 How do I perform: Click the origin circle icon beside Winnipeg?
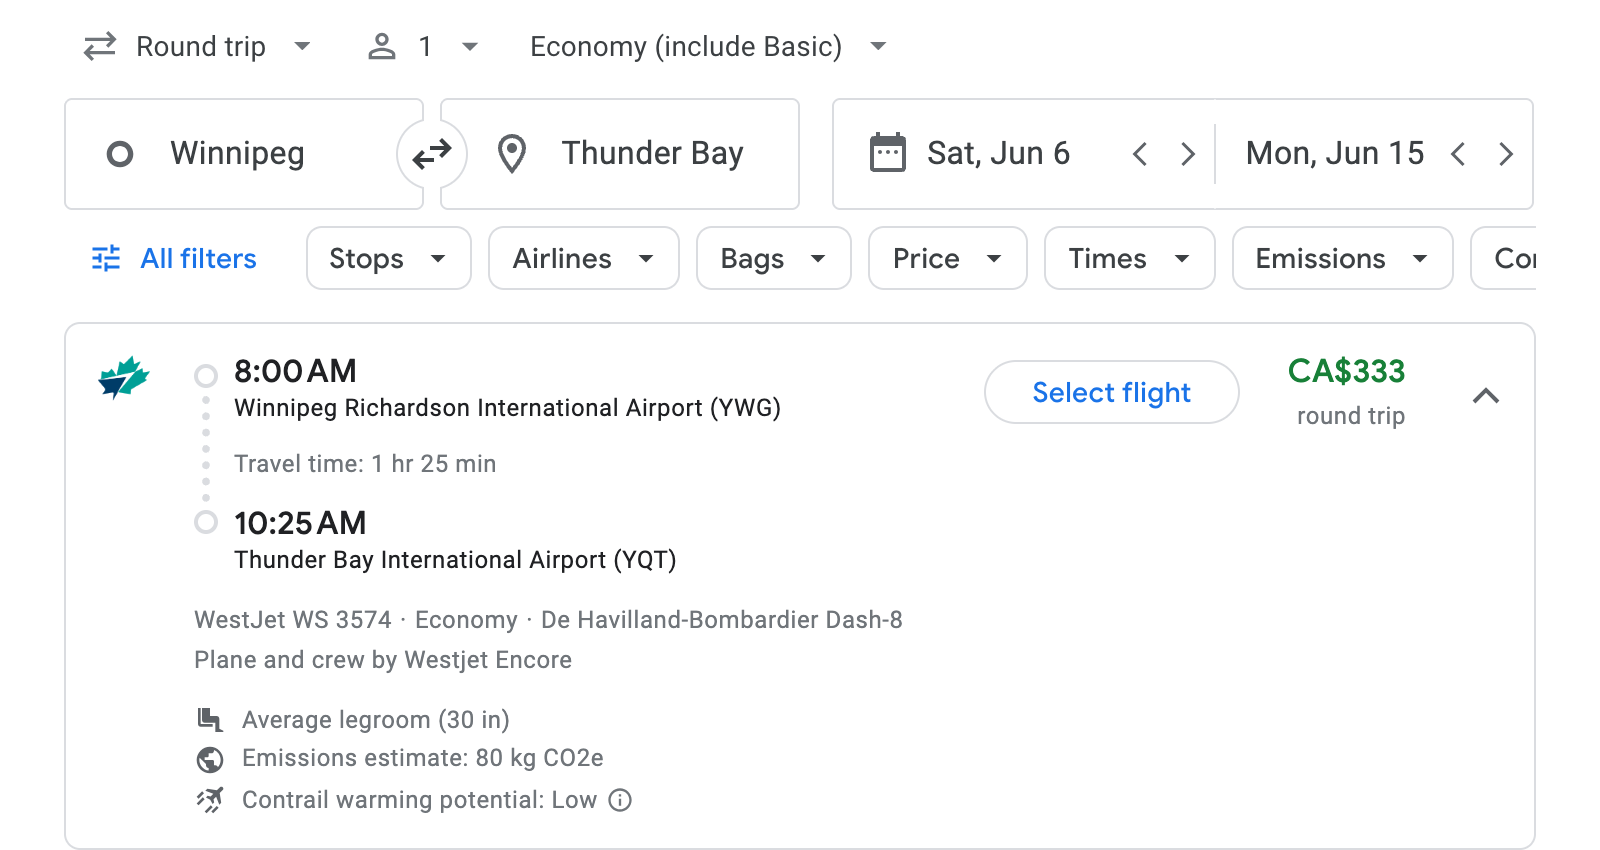120,153
